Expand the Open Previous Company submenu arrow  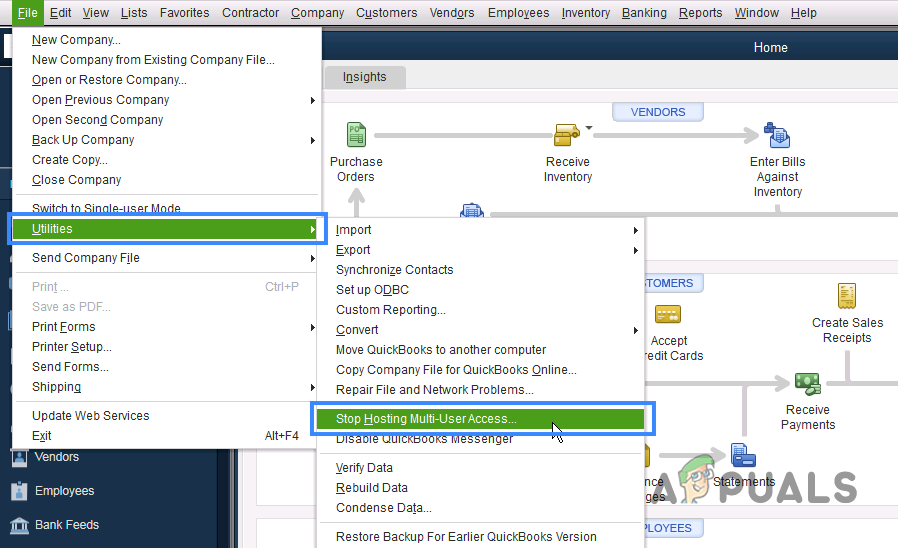313,100
